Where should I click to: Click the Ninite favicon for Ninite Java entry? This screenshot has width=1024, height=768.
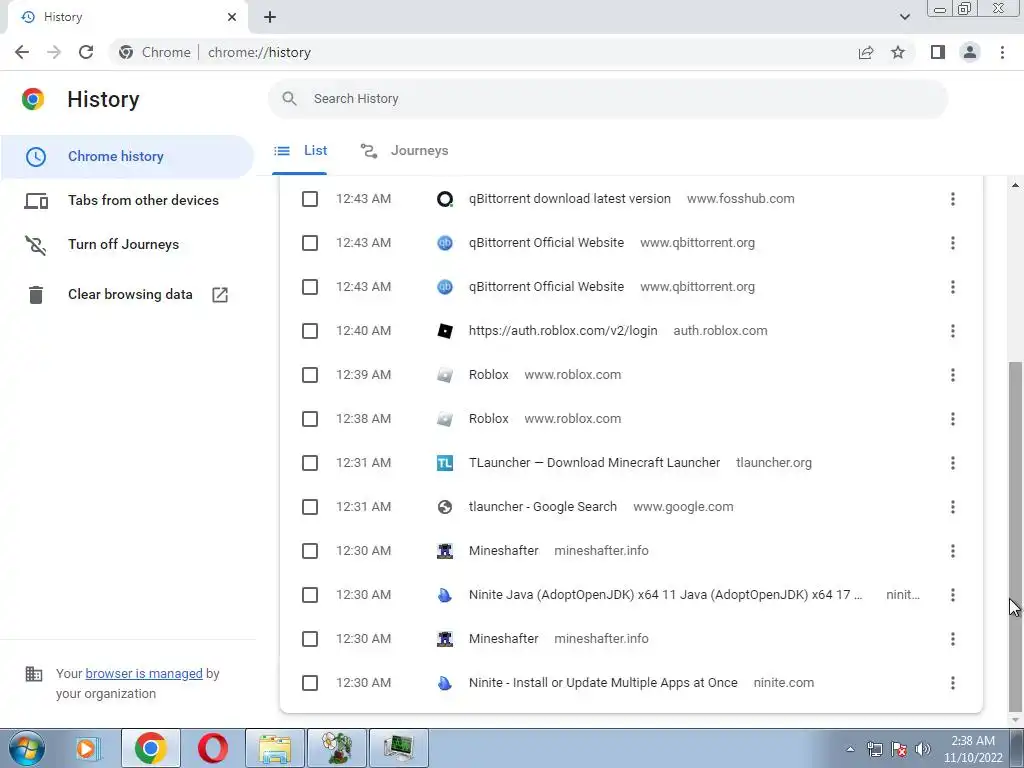(445, 595)
